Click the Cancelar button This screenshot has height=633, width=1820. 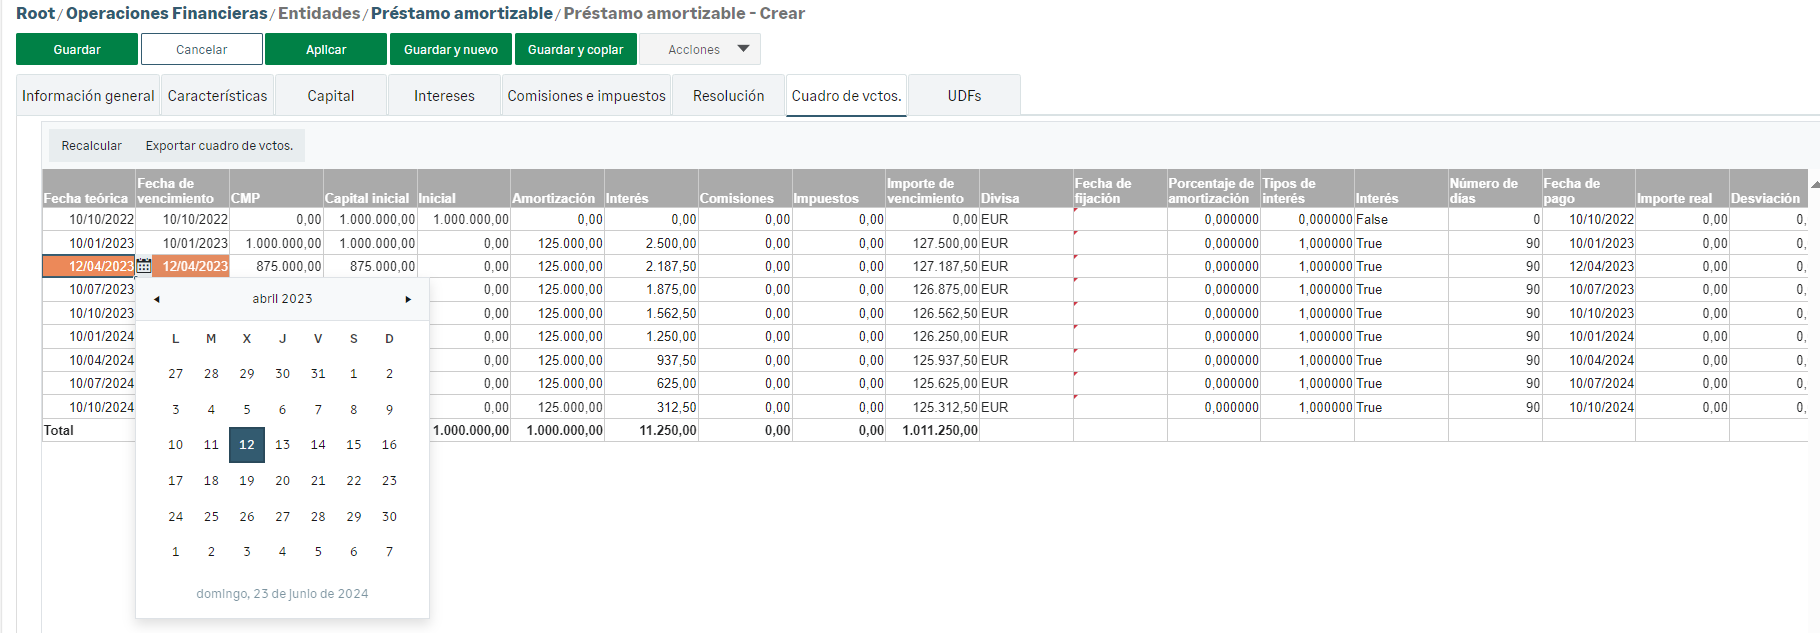[201, 49]
